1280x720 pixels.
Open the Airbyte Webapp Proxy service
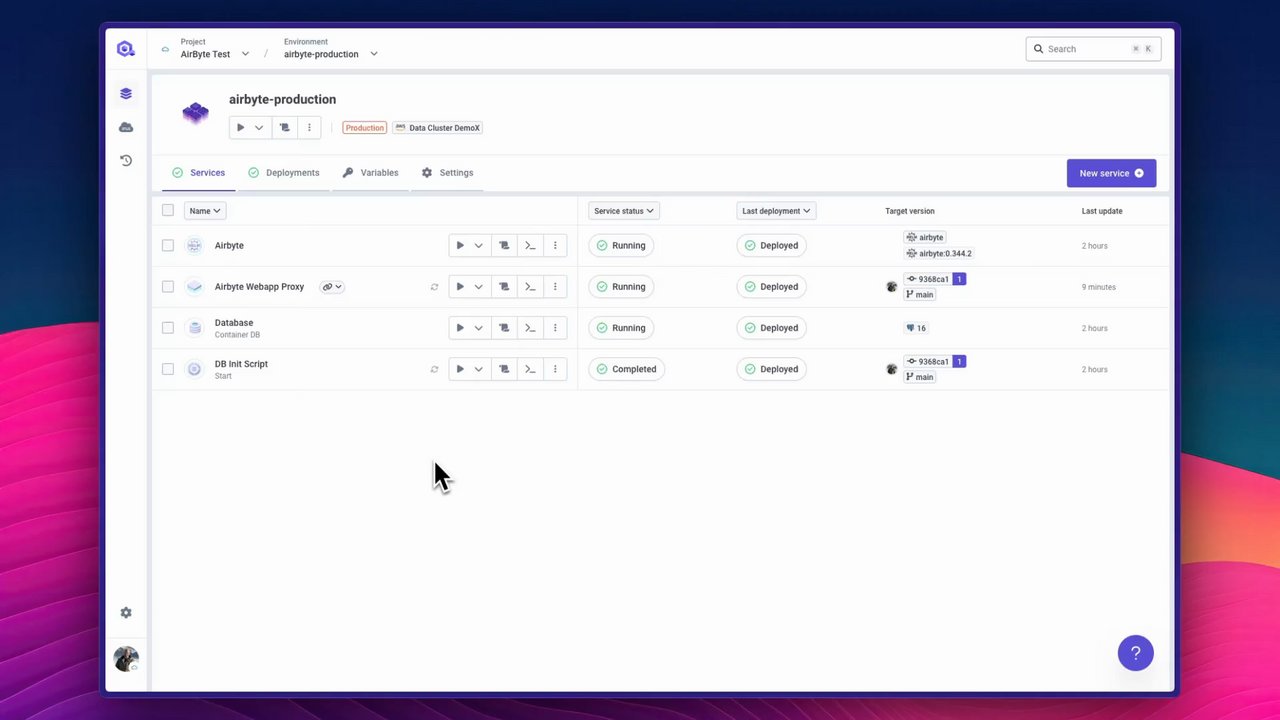click(x=259, y=287)
